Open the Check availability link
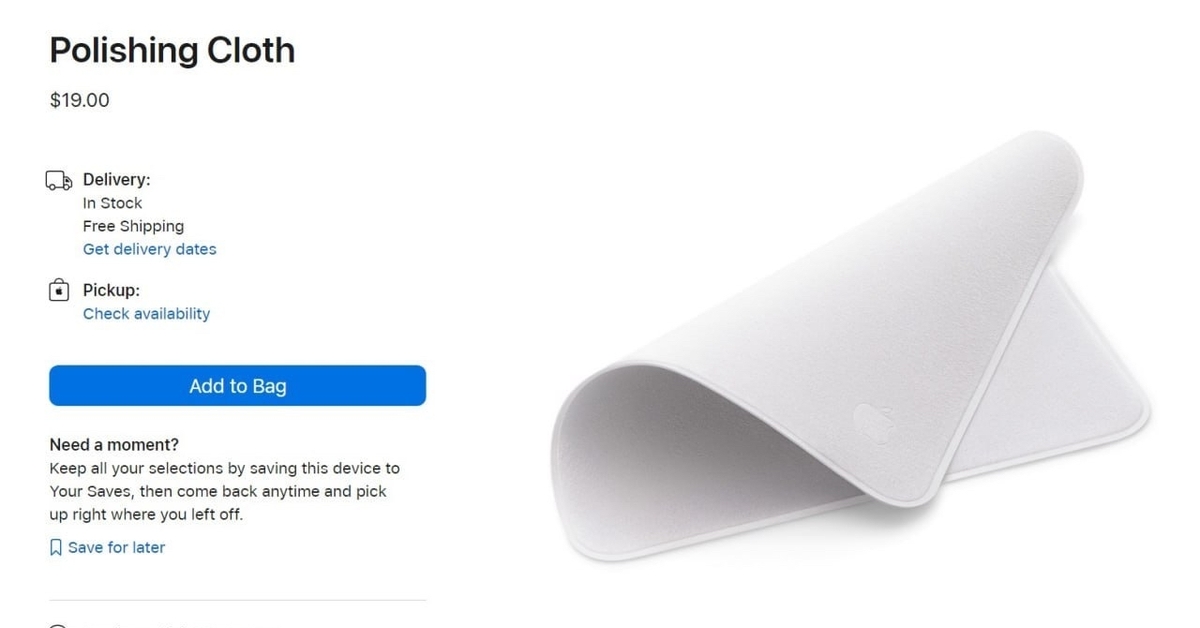The width and height of the screenshot is (1200, 628). point(146,314)
